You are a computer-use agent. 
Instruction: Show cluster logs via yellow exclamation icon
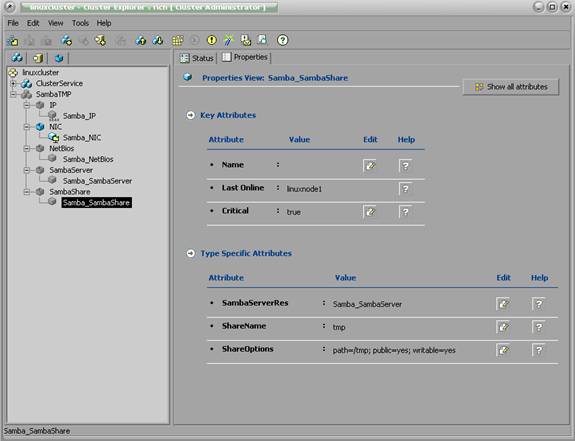tap(212, 40)
